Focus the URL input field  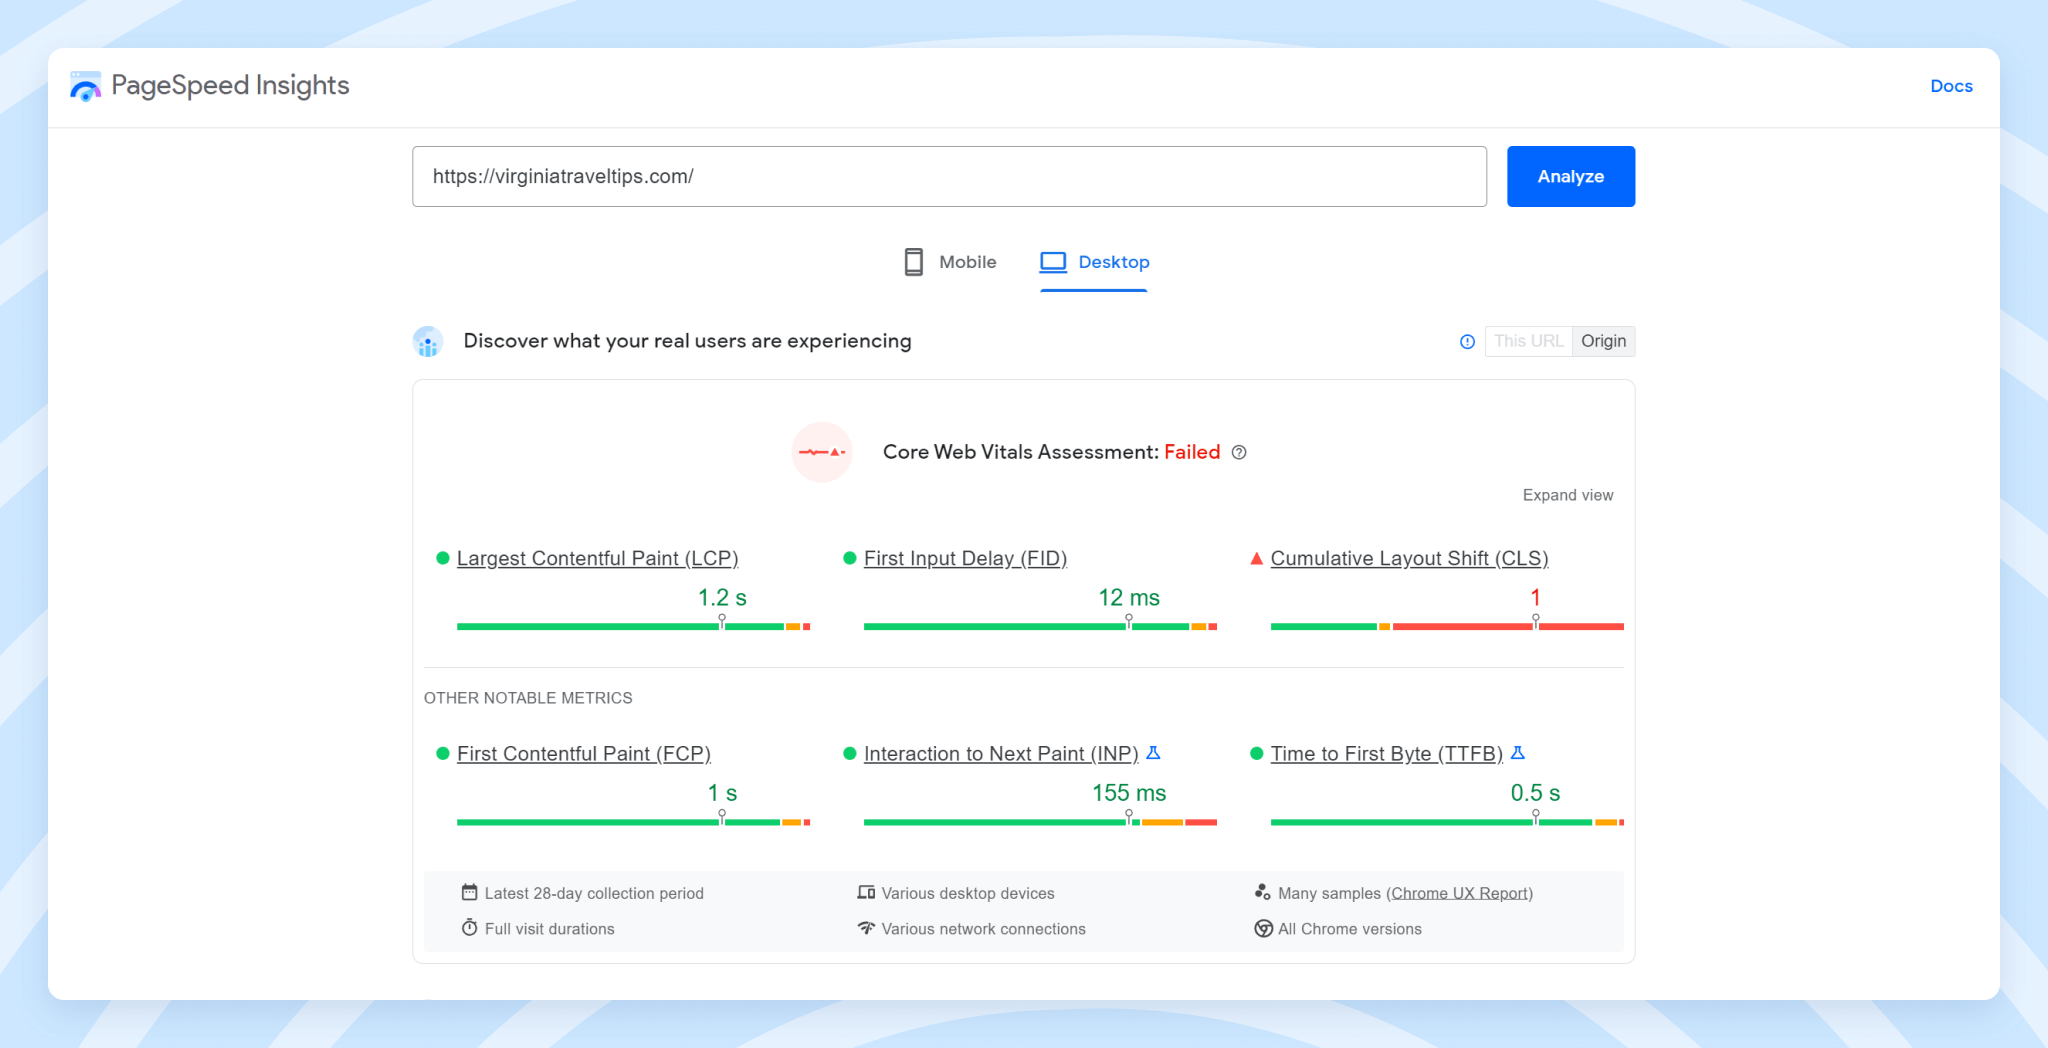click(949, 176)
